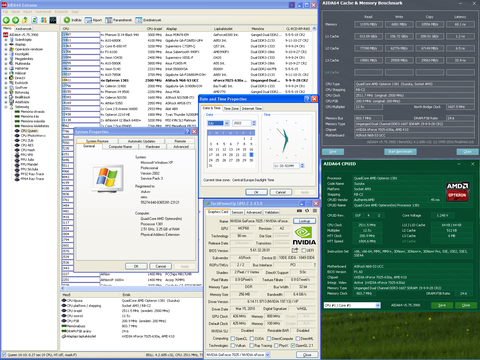Image resolution: width=480 pixels, height=360 pixels.
Task: Toggle CUDA checkbox in GPU-Z
Action: [x=252, y=339]
